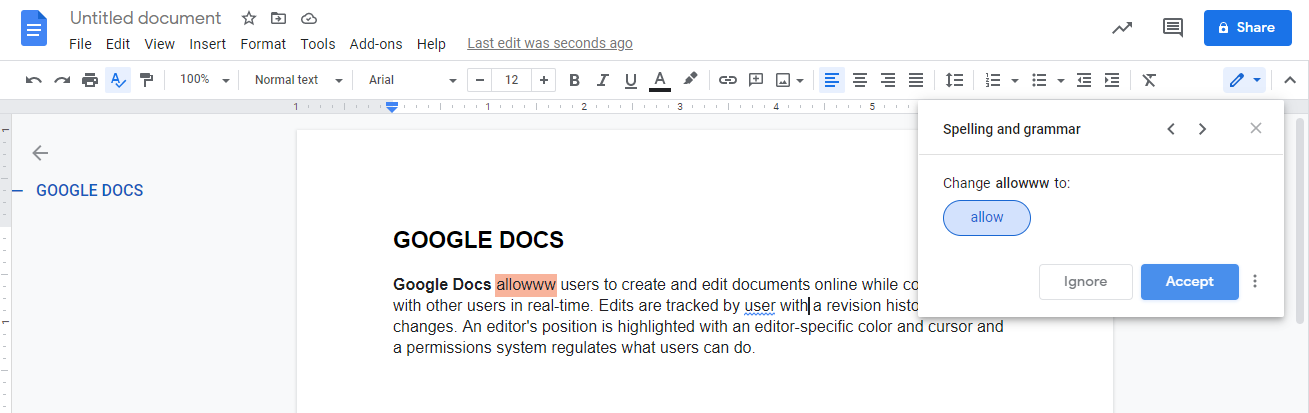Star the Untitled document
This screenshot has width=1309, height=413.
[249, 18]
